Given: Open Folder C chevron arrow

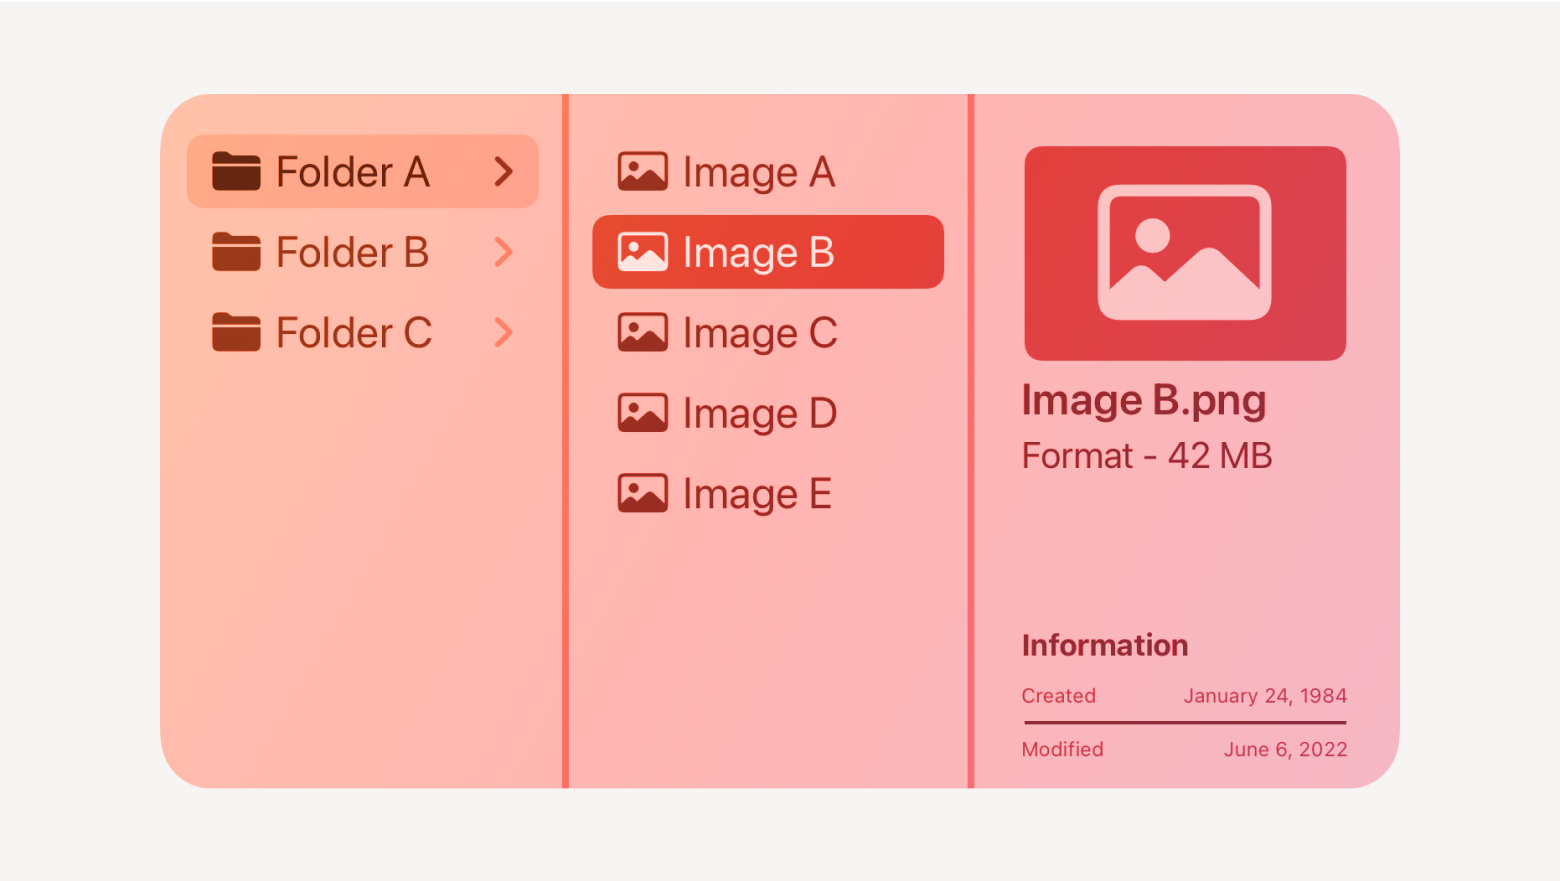Looking at the screenshot, I should tap(504, 332).
